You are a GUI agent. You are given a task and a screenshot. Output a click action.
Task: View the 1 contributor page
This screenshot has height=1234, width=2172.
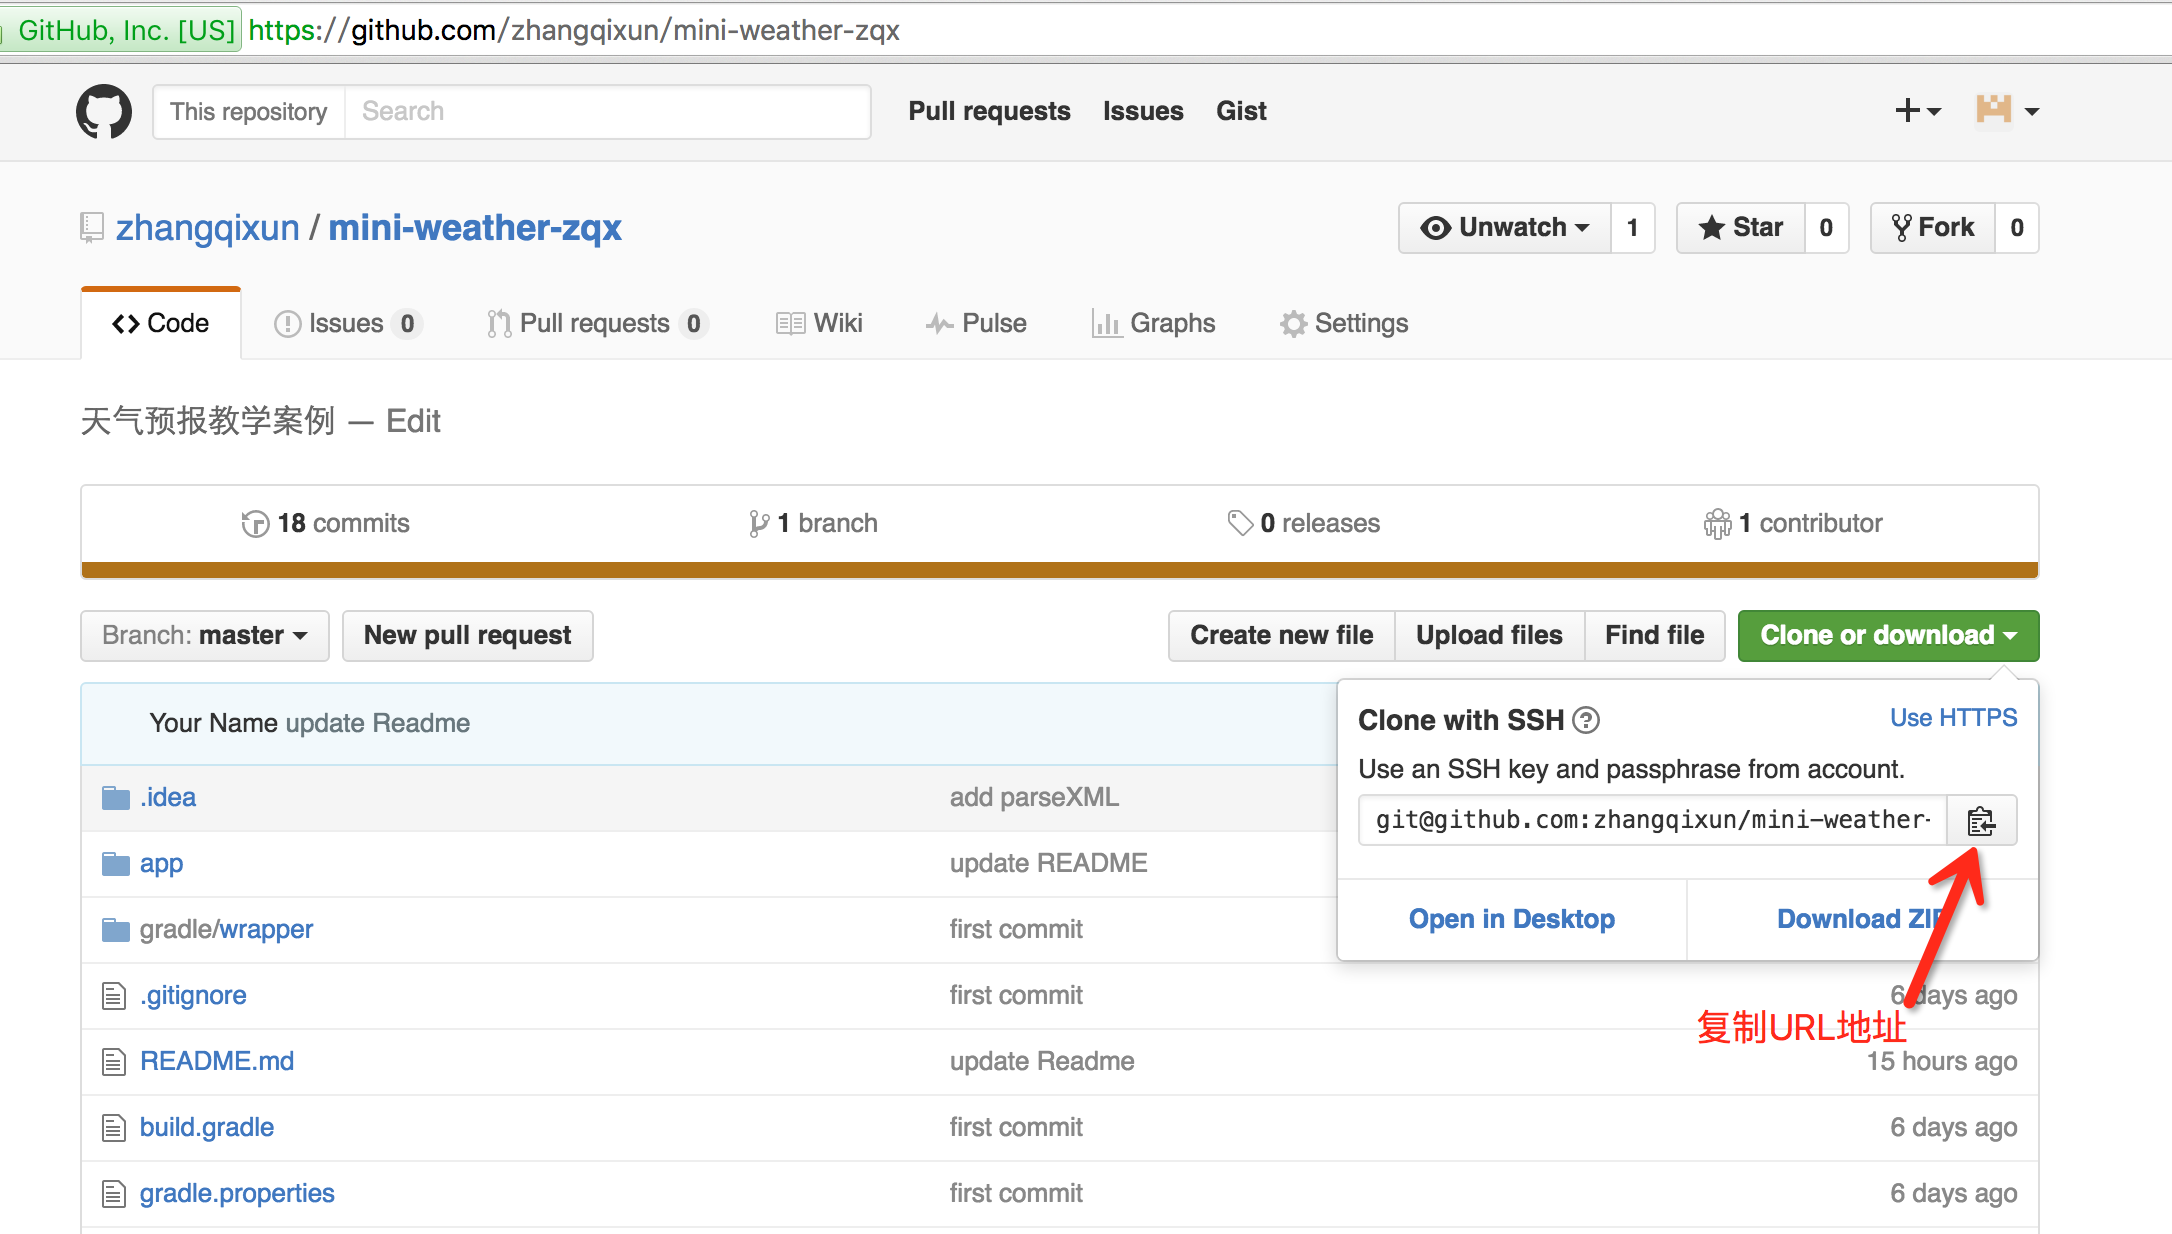1793,523
